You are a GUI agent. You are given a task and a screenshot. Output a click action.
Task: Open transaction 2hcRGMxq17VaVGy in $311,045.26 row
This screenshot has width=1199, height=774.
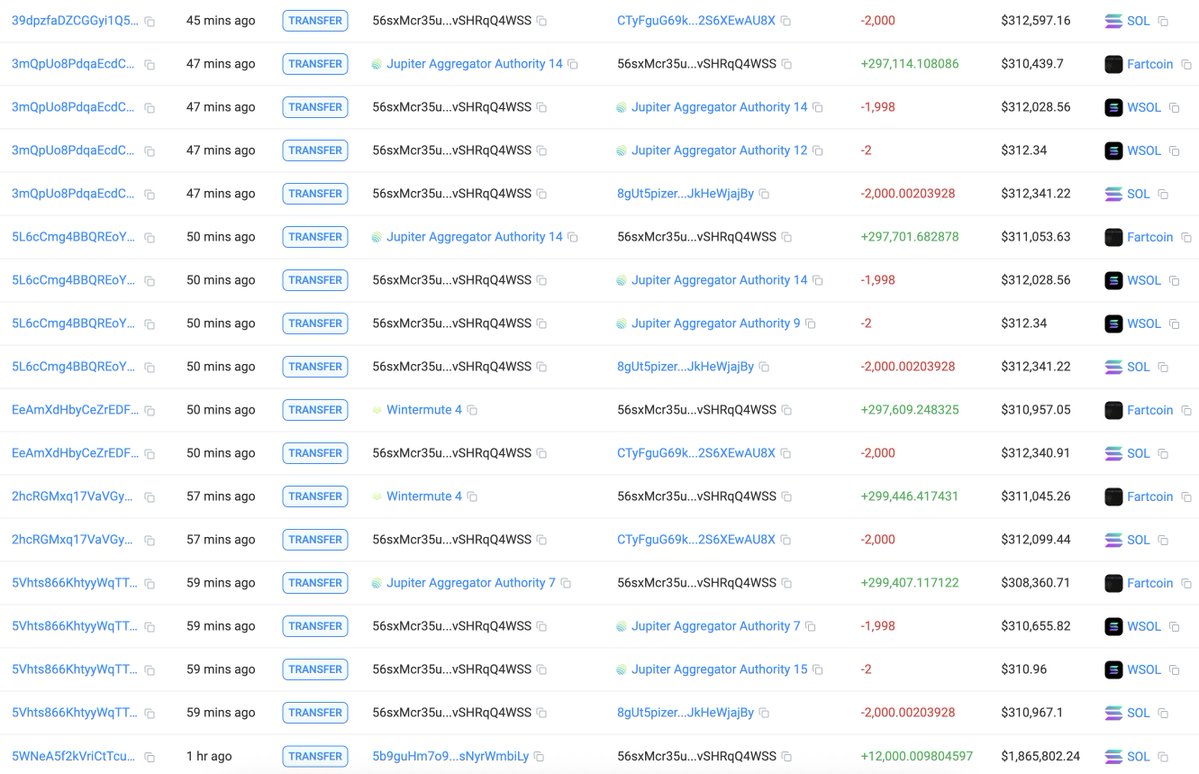click(x=72, y=496)
